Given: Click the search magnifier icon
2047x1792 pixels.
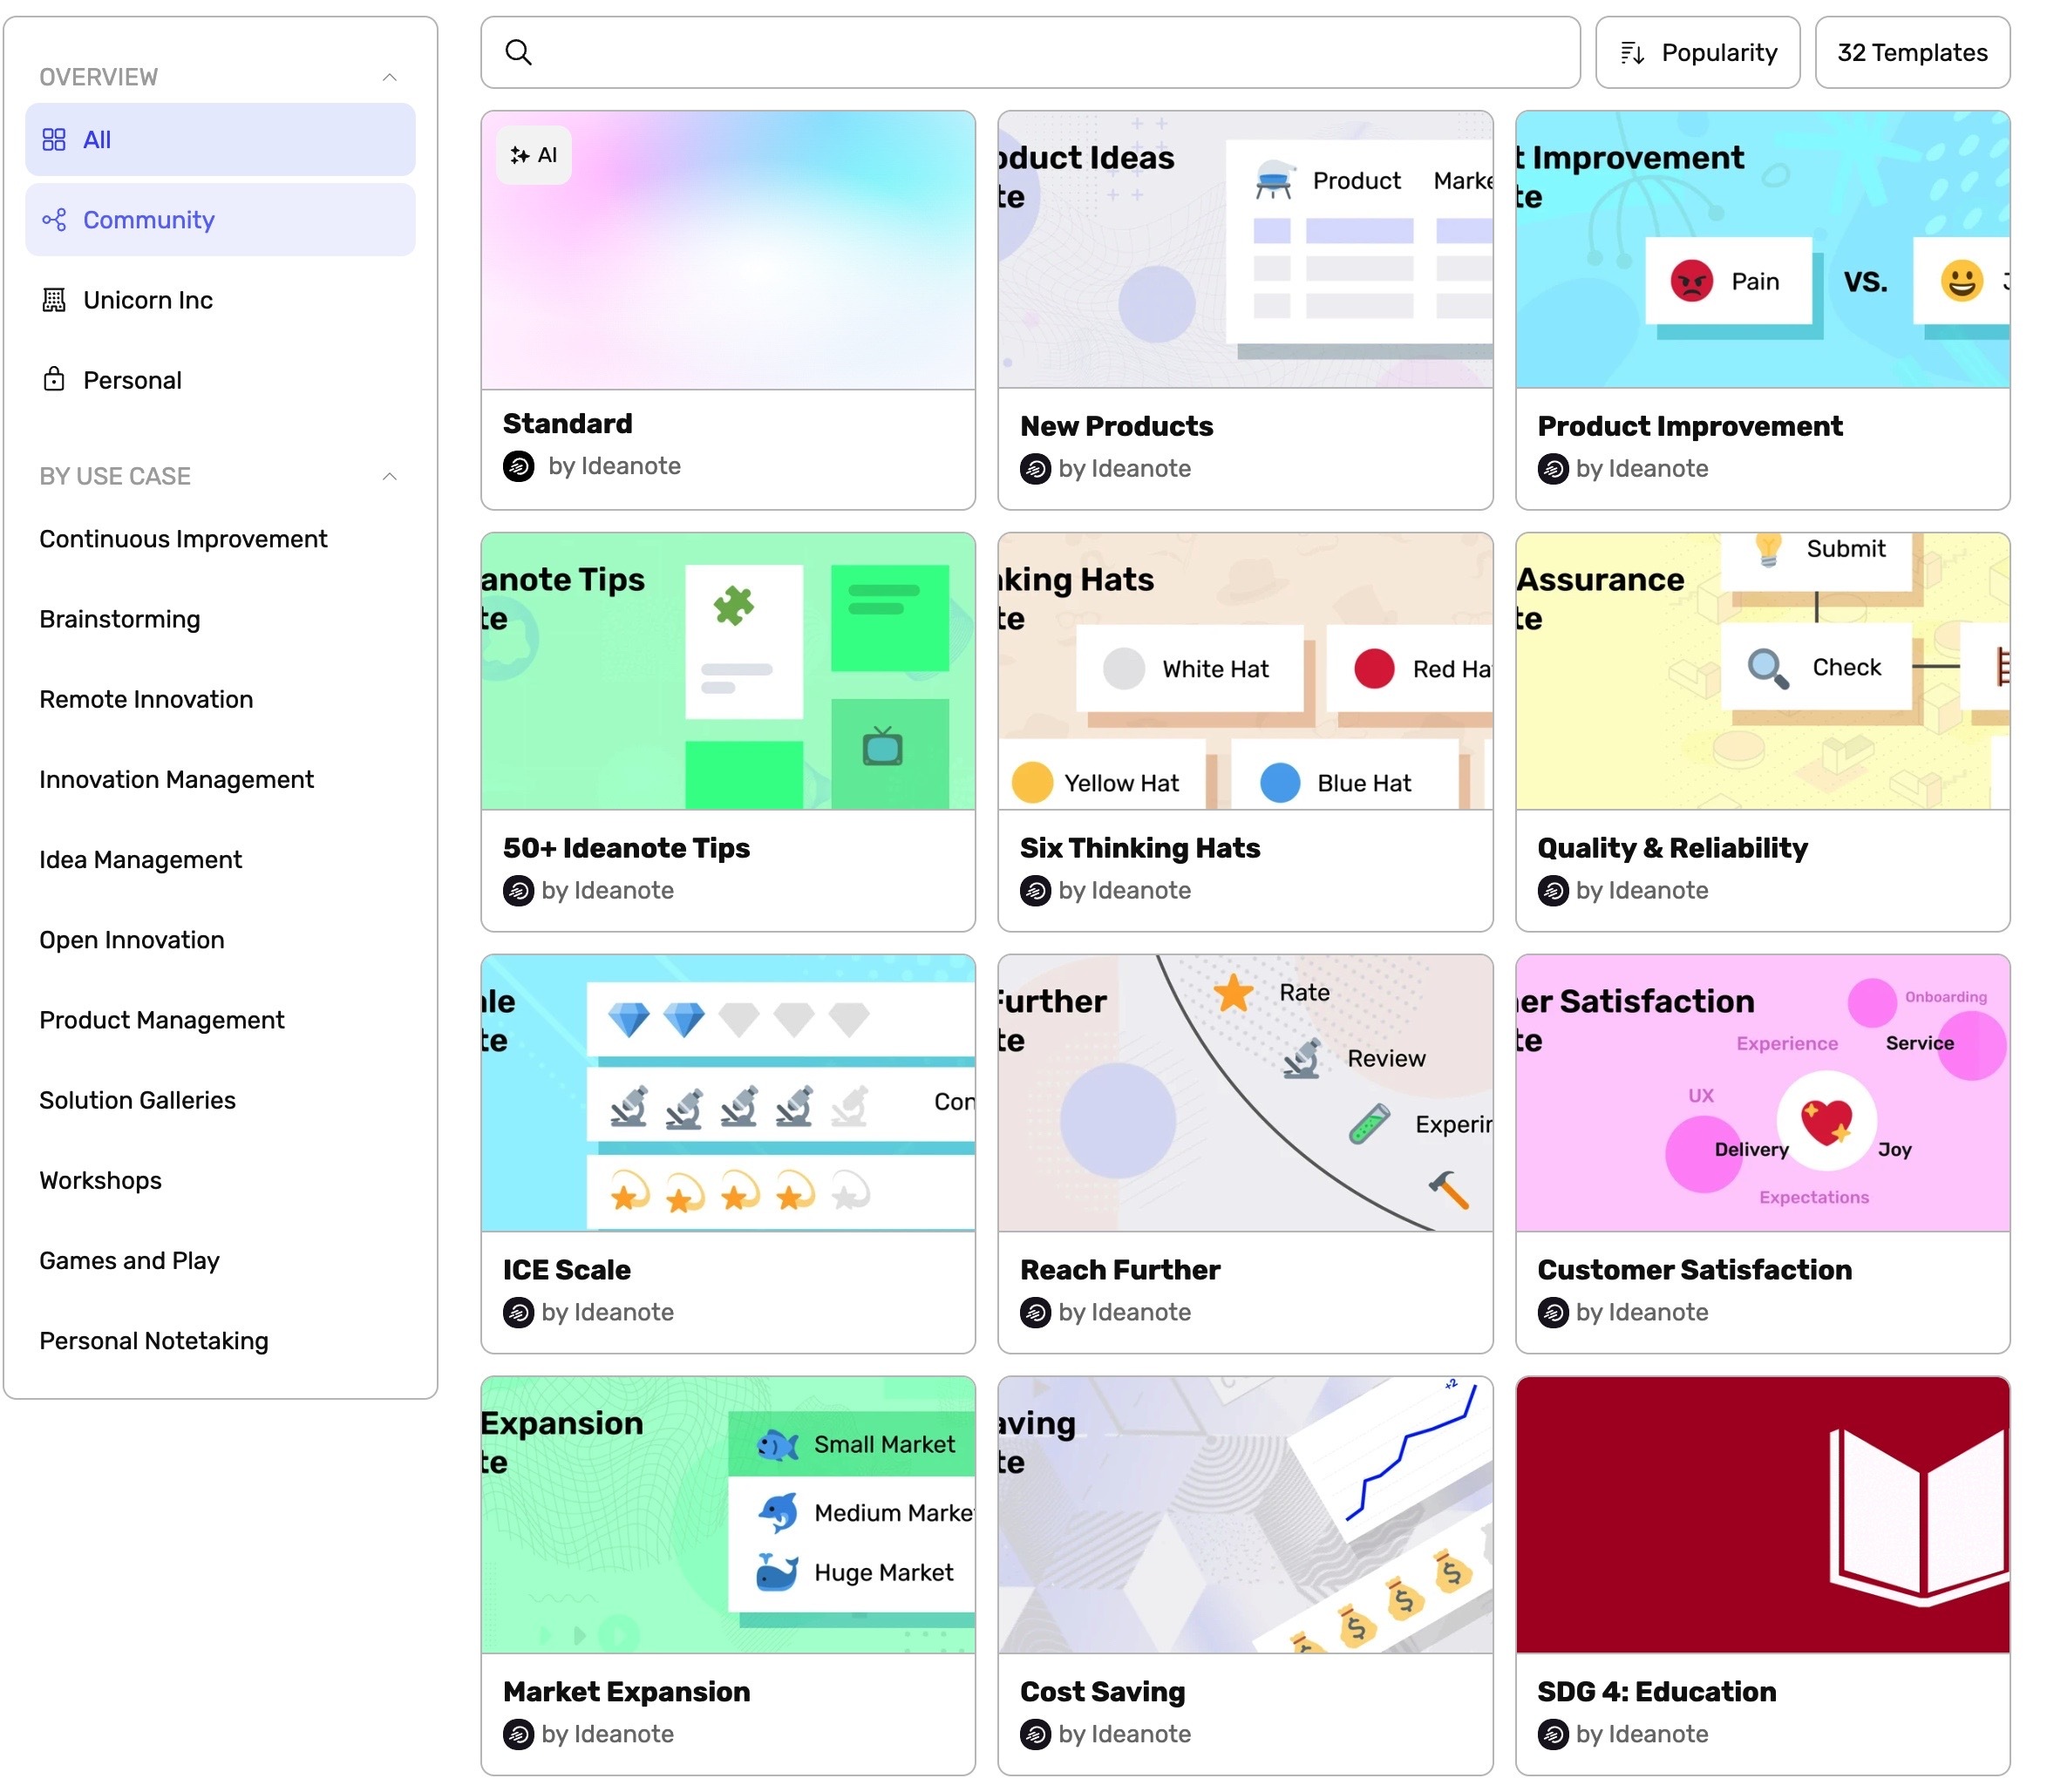Looking at the screenshot, I should click(517, 52).
